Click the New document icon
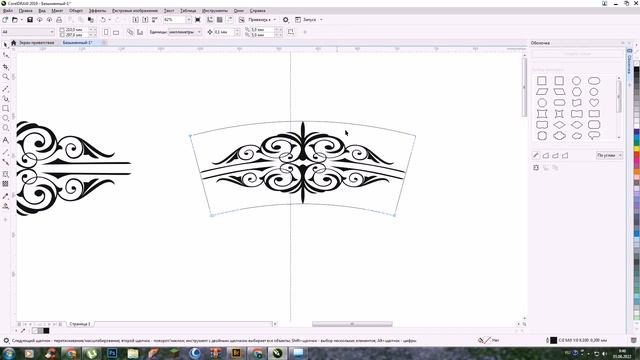640x360 pixels. (x=5, y=20)
